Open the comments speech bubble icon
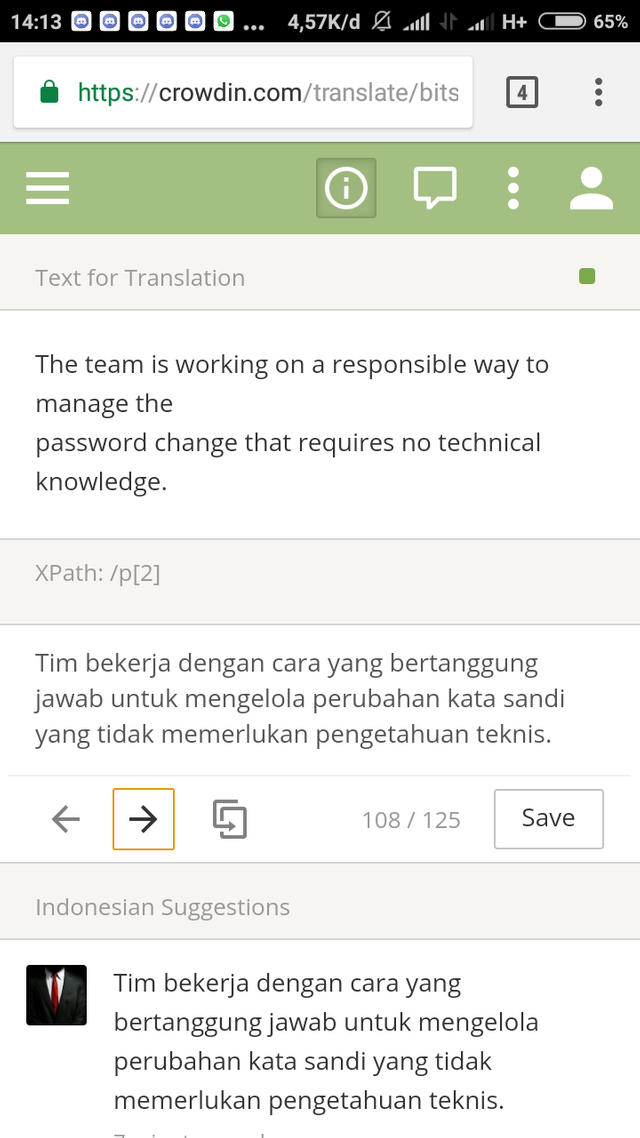The width and height of the screenshot is (640, 1138). [x=435, y=188]
